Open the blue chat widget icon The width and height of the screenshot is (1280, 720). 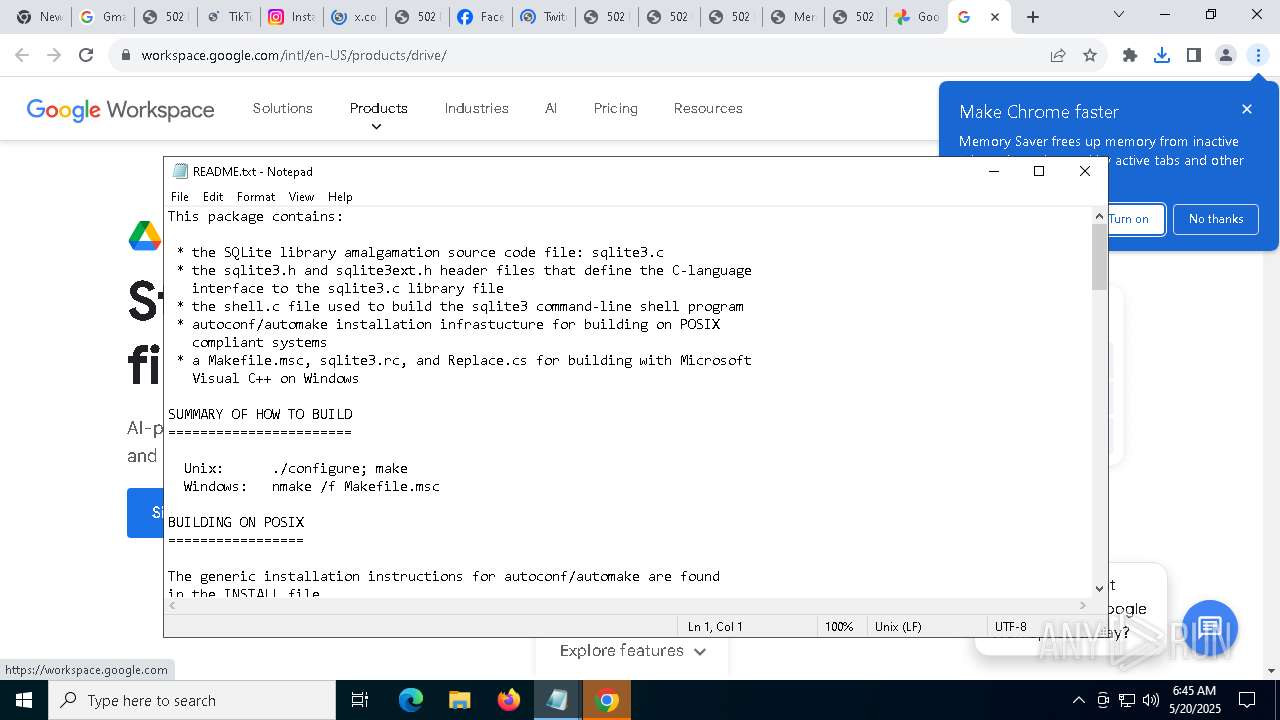coord(1210,628)
